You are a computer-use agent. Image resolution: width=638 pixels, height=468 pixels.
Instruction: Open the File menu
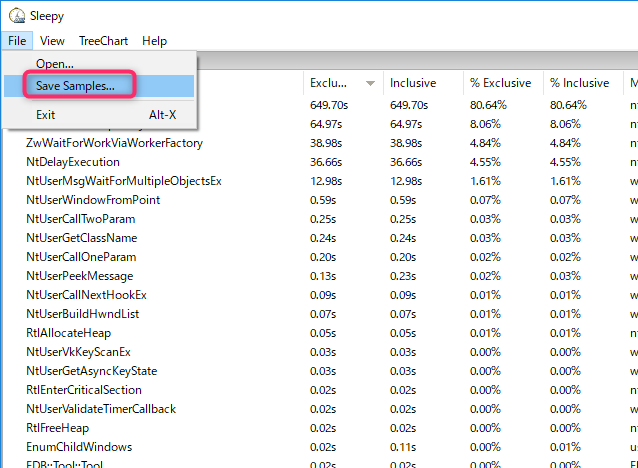17,41
